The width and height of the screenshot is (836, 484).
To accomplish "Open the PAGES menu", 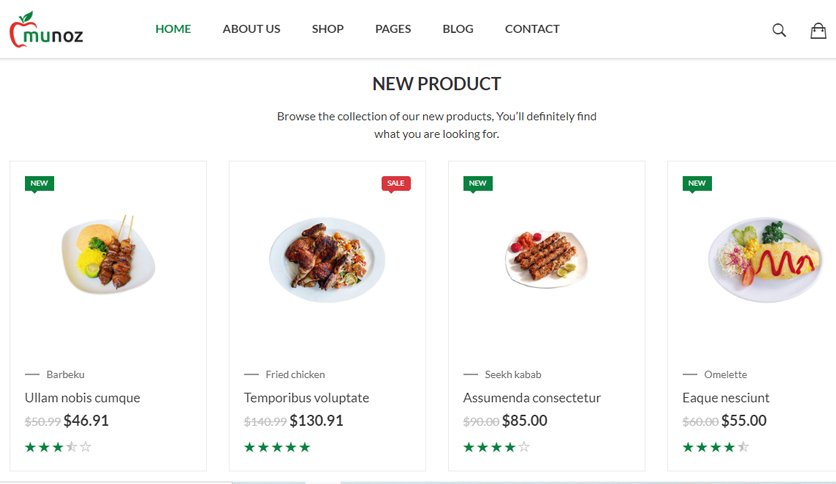I will click(393, 29).
